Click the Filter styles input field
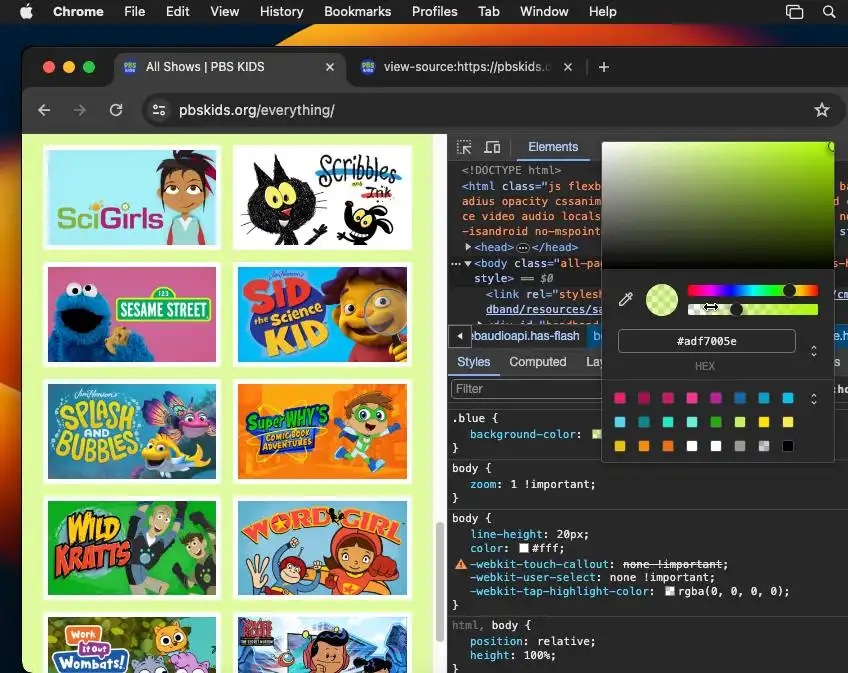Viewport: 848px width, 673px height. [x=526, y=389]
